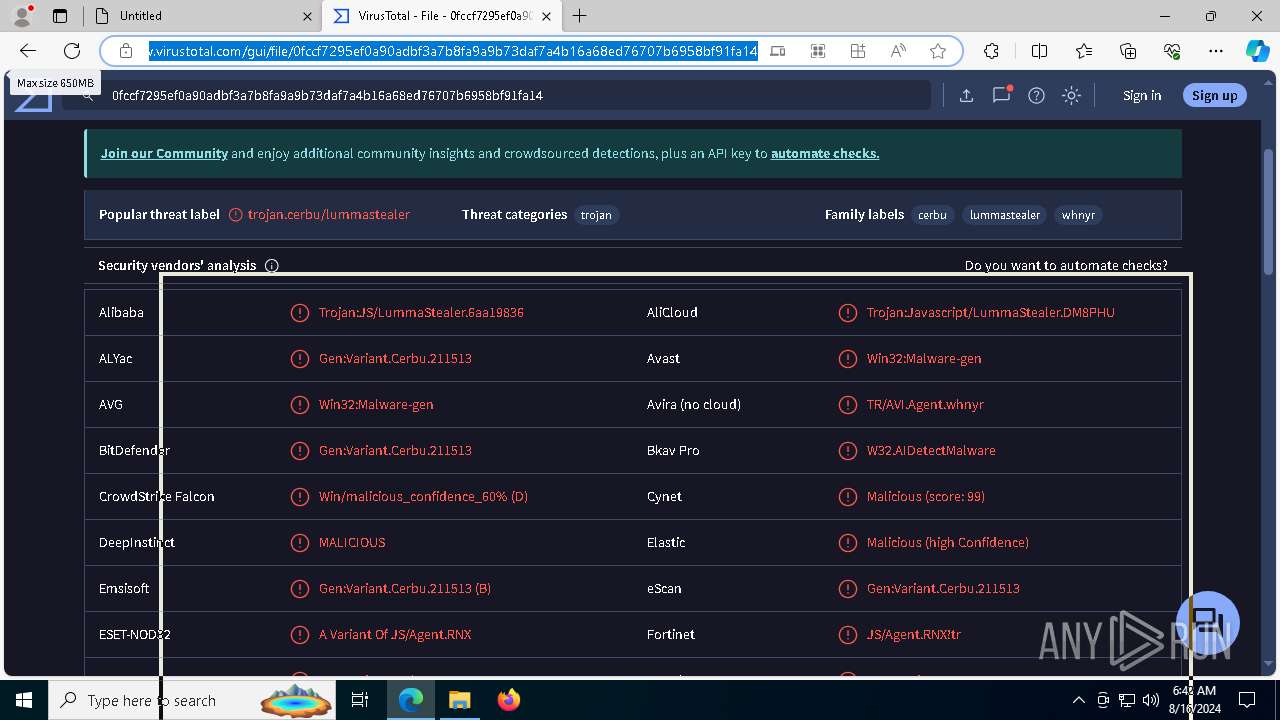Open the Favorites list icon
Viewport: 1280px width, 720px height.
1084,51
